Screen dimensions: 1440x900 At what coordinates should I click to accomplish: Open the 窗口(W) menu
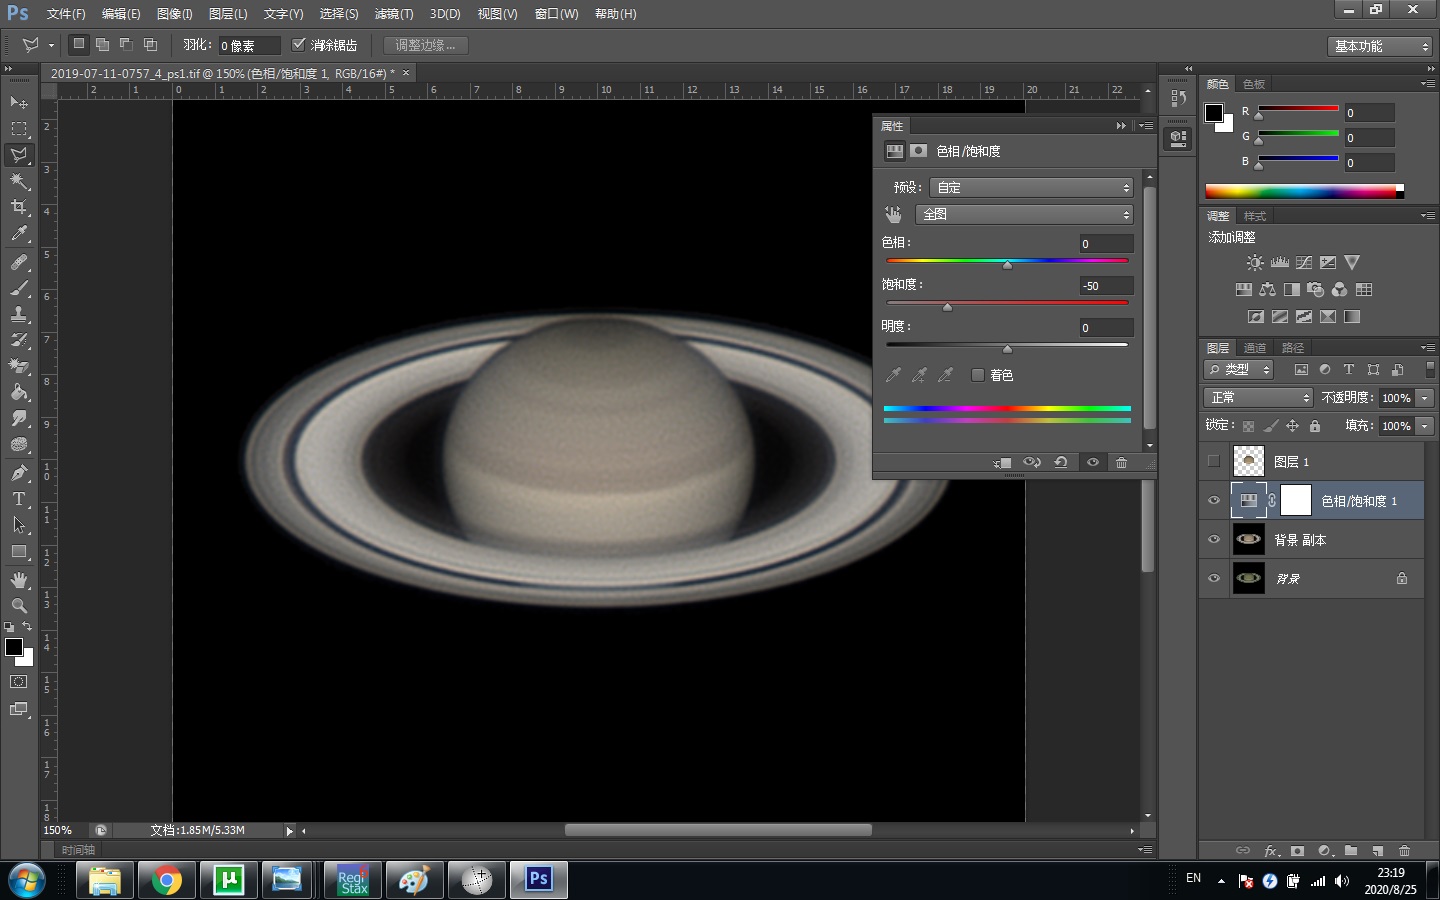pos(557,14)
